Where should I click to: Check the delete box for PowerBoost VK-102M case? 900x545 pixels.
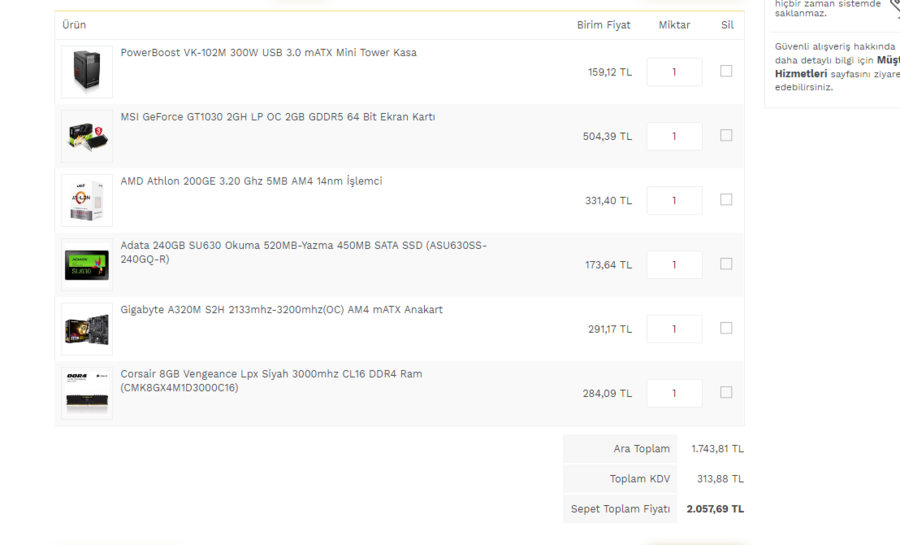726,71
